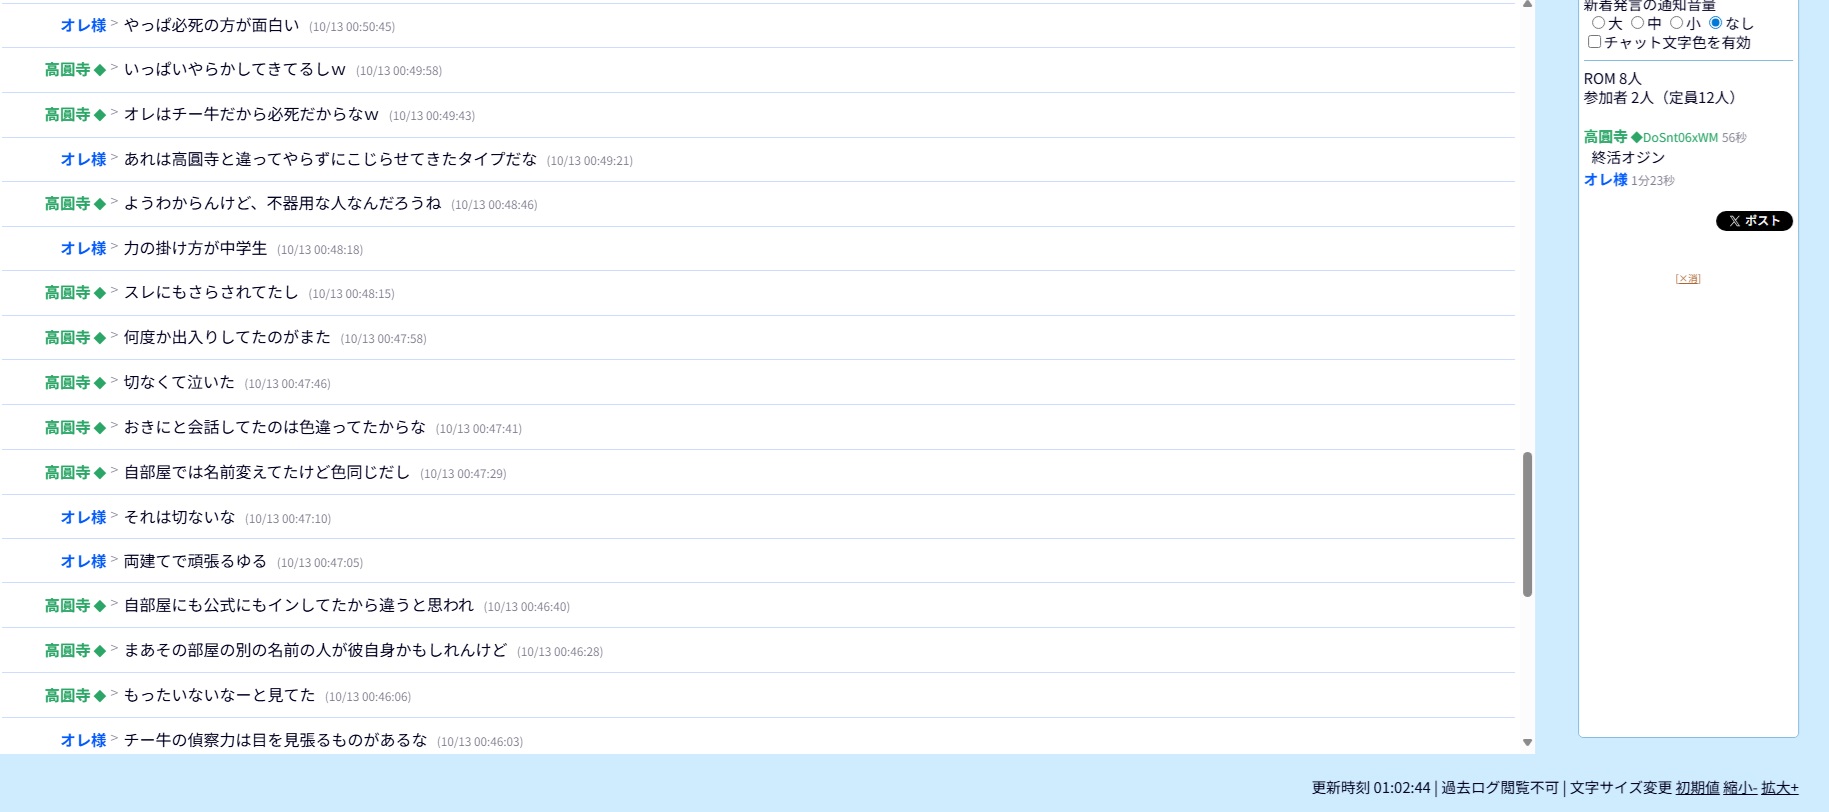Select 大 notification volume

tap(1598, 23)
